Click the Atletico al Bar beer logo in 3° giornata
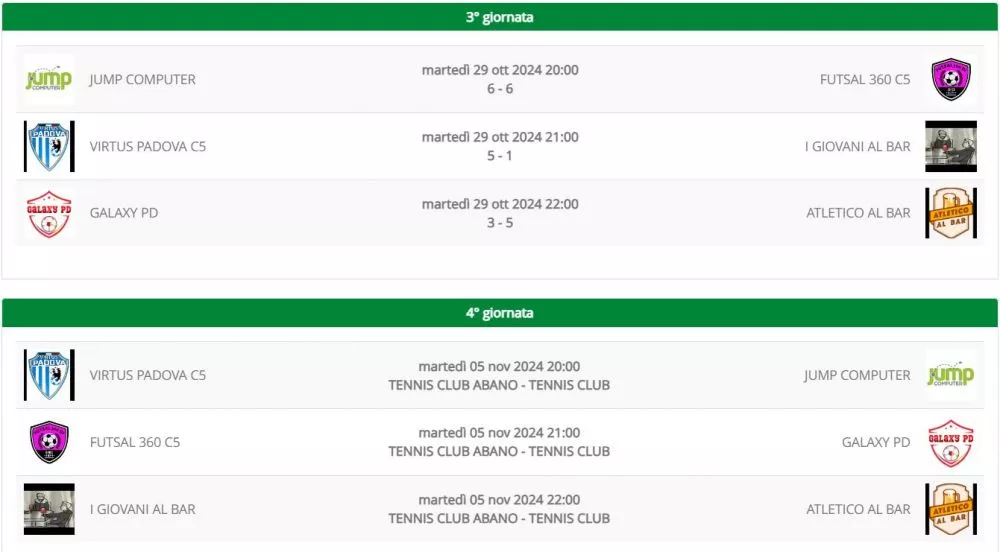The width and height of the screenshot is (1000, 552). (x=951, y=214)
